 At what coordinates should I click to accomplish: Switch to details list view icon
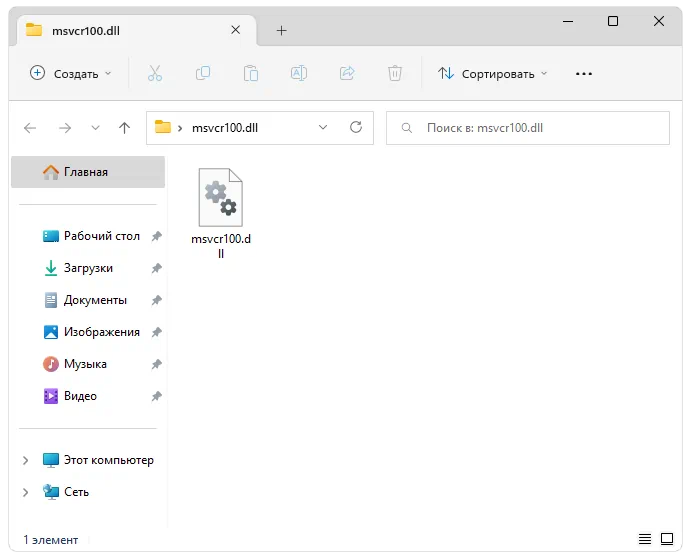(x=645, y=539)
